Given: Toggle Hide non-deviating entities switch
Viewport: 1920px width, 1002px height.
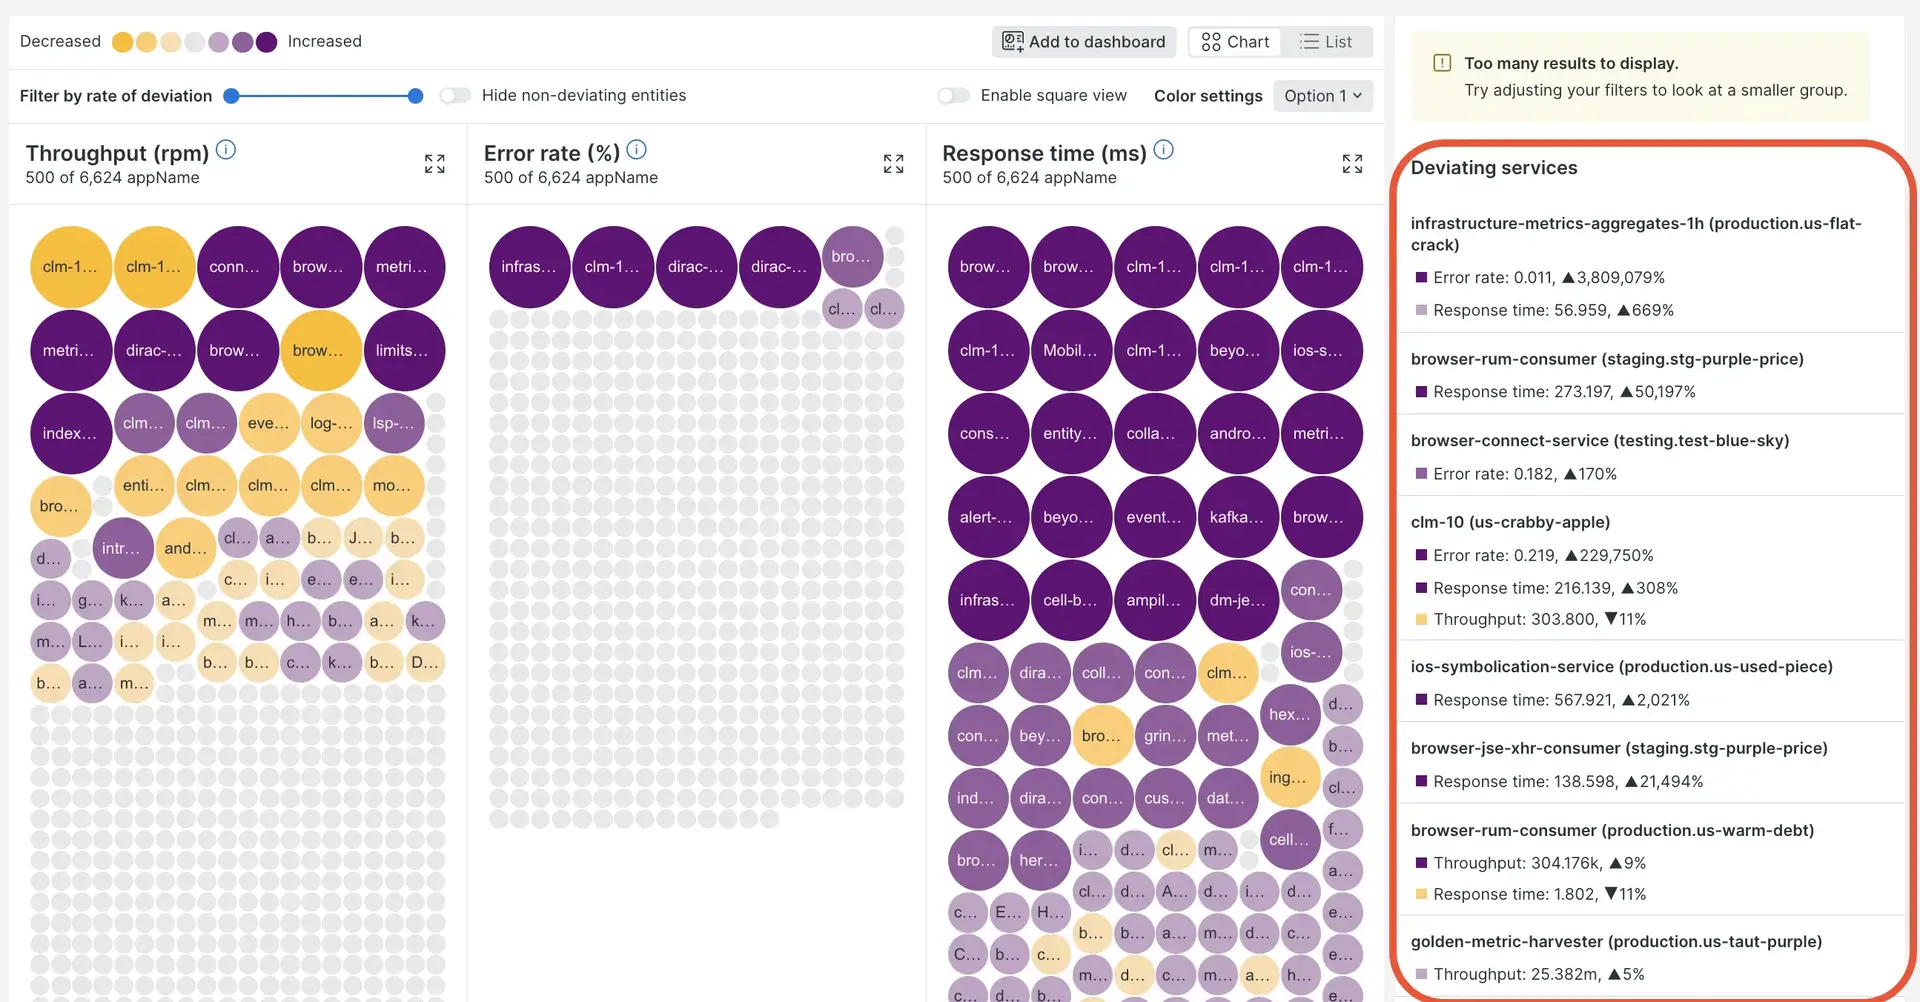Looking at the screenshot, I should (455, 96).
